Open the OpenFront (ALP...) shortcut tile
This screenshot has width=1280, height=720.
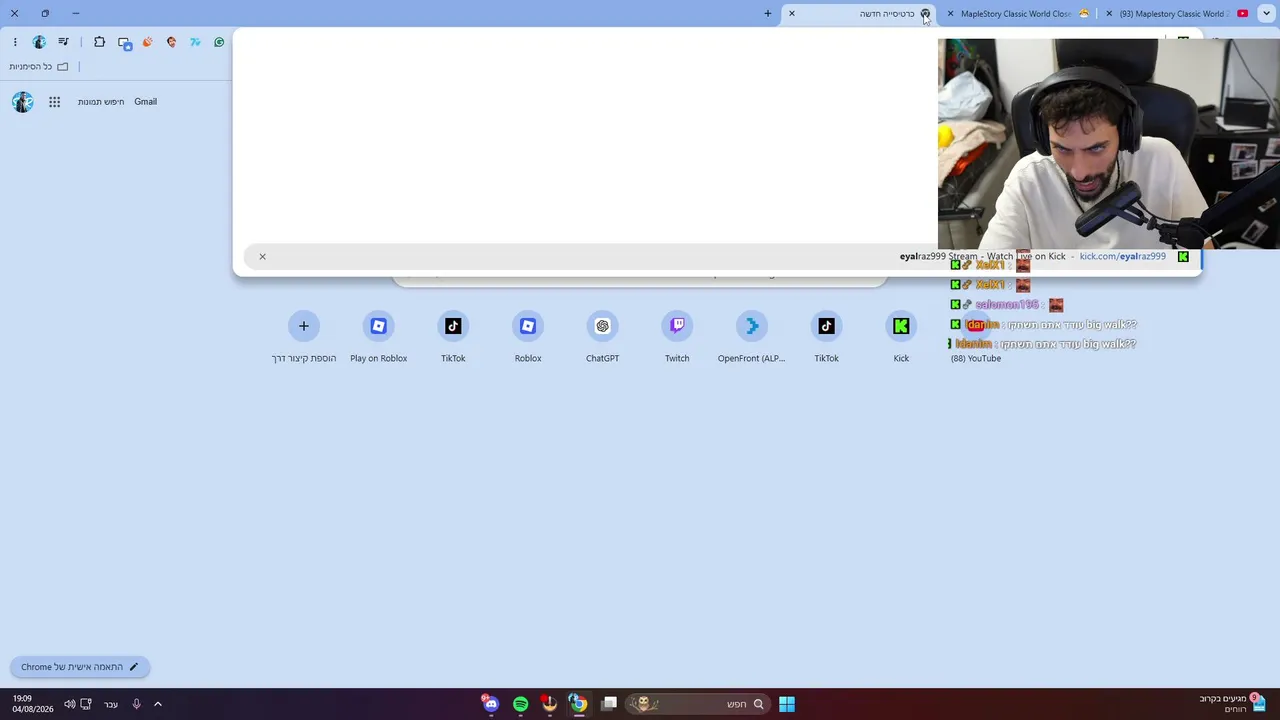pos(752,338)
